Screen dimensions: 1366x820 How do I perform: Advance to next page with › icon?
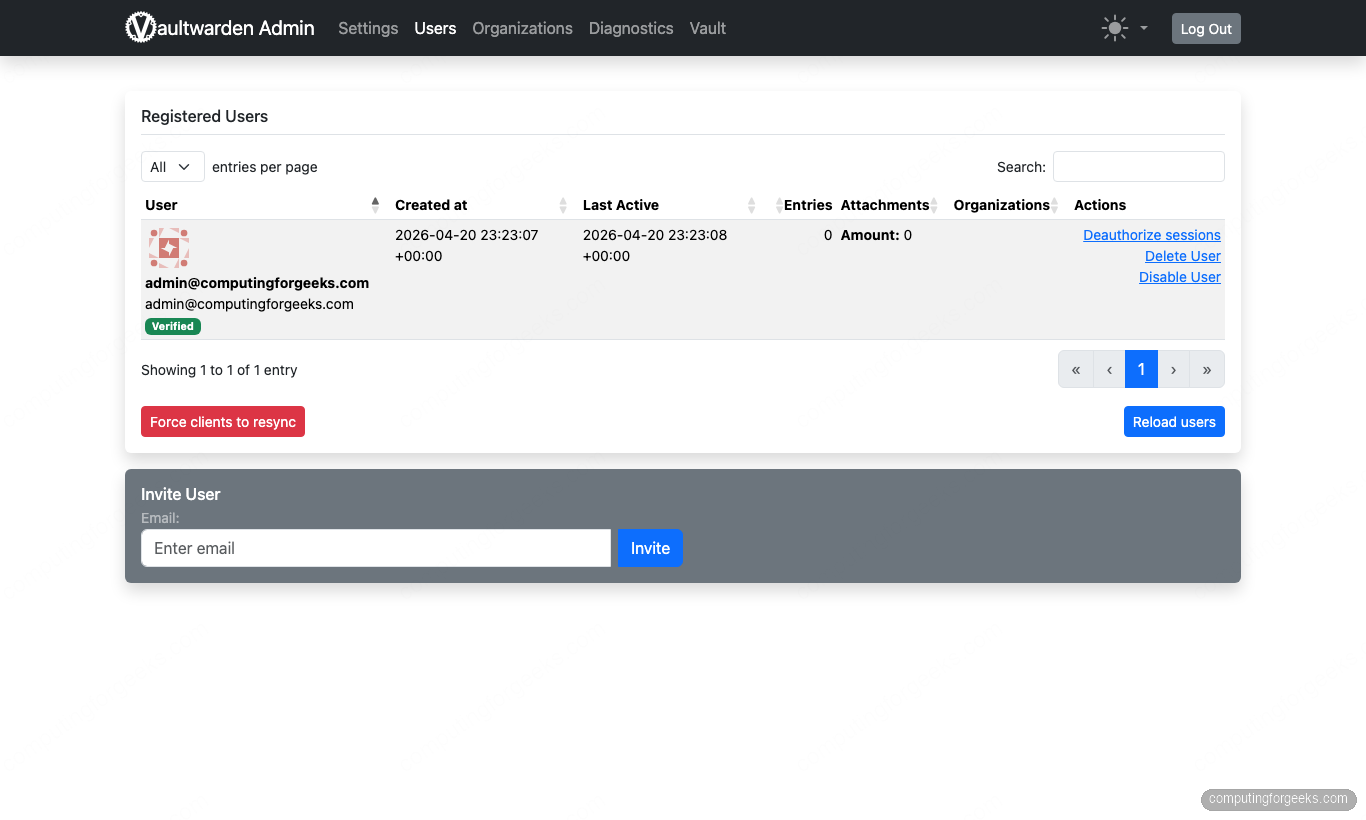1173,369
